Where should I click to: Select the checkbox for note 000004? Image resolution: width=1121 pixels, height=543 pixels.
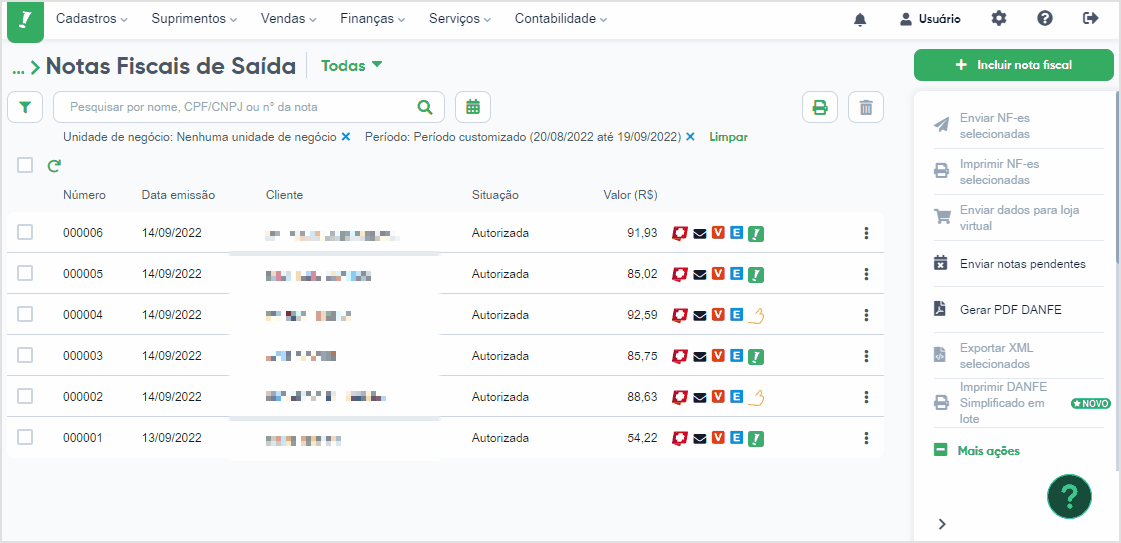(25, 314)
